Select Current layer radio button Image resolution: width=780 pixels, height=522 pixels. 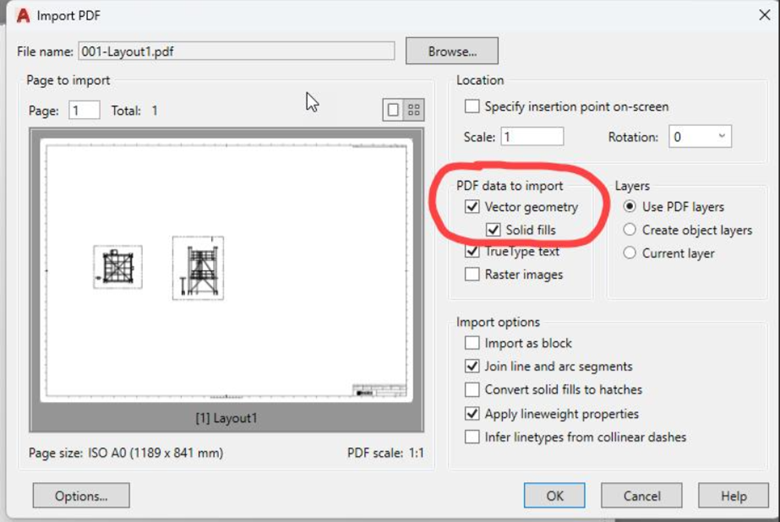point(630,253)
